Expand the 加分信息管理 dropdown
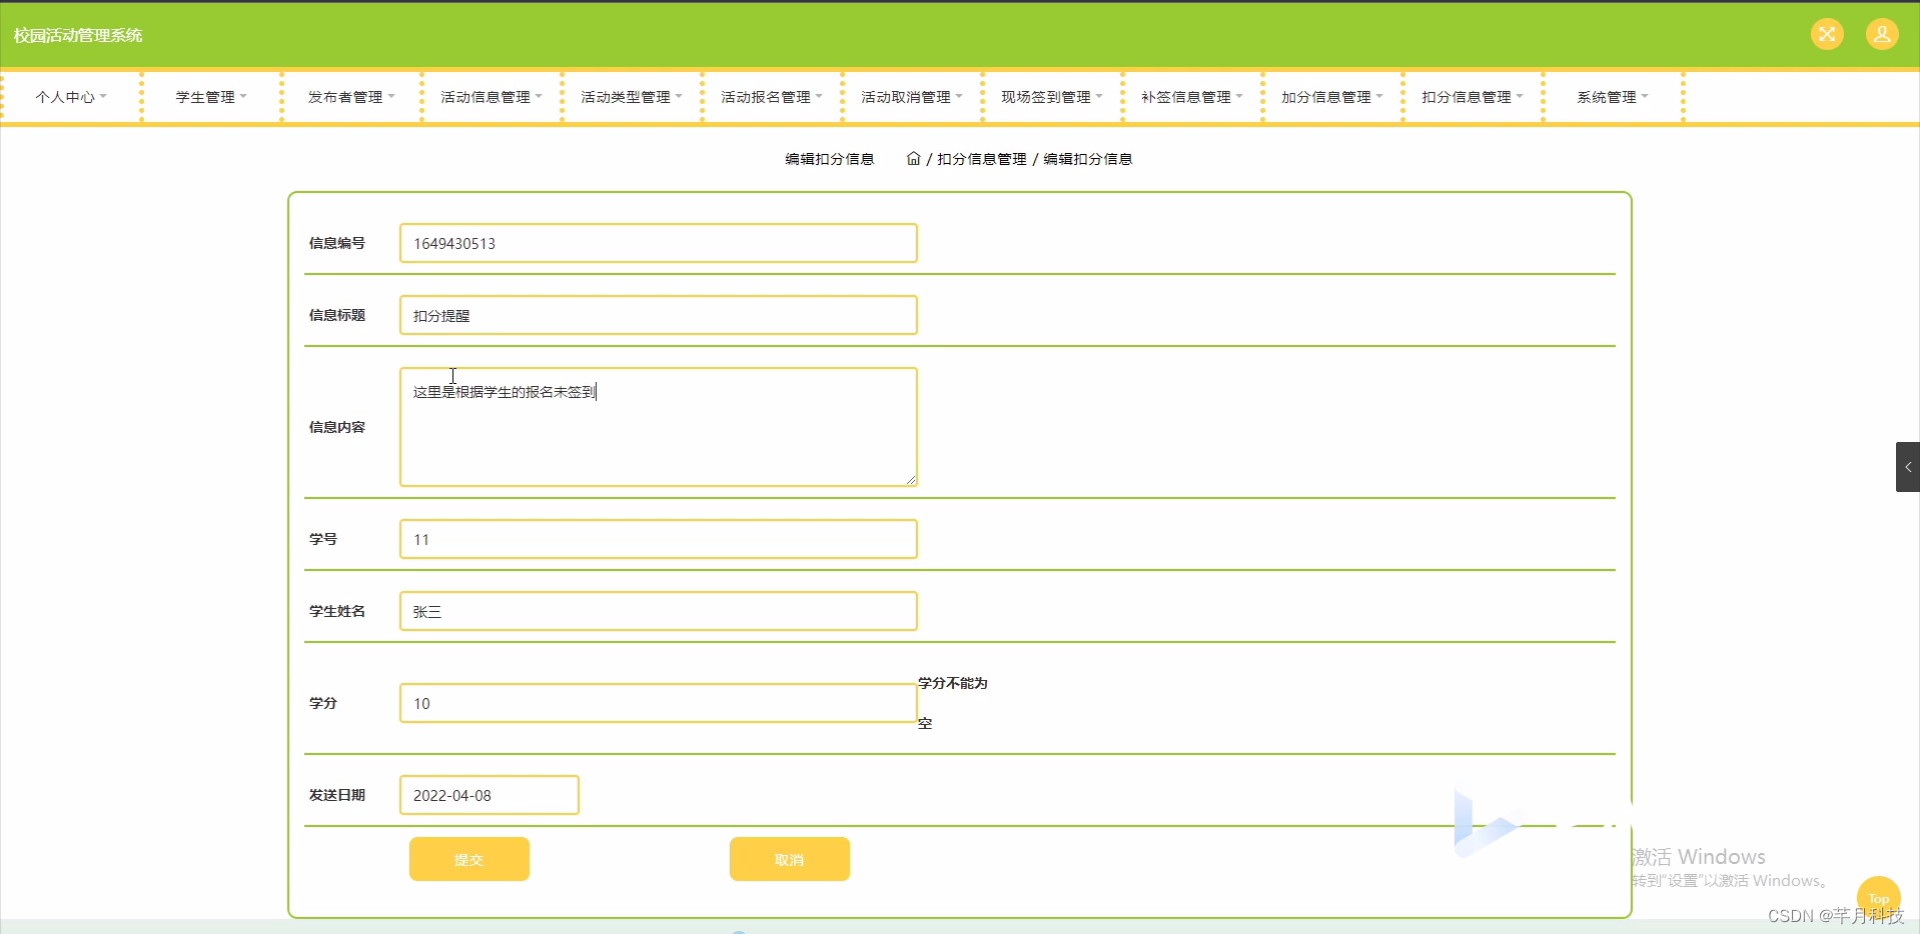This screenshot has width=1920, height=934. 1331,97
